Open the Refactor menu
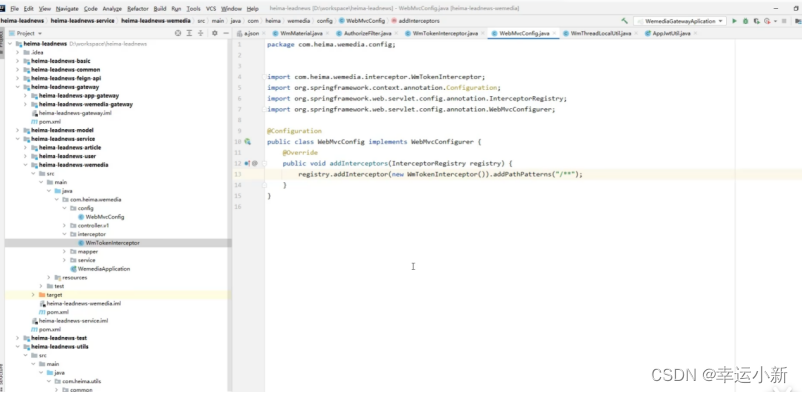Viewport: 803px width, 393px height. 138,9
